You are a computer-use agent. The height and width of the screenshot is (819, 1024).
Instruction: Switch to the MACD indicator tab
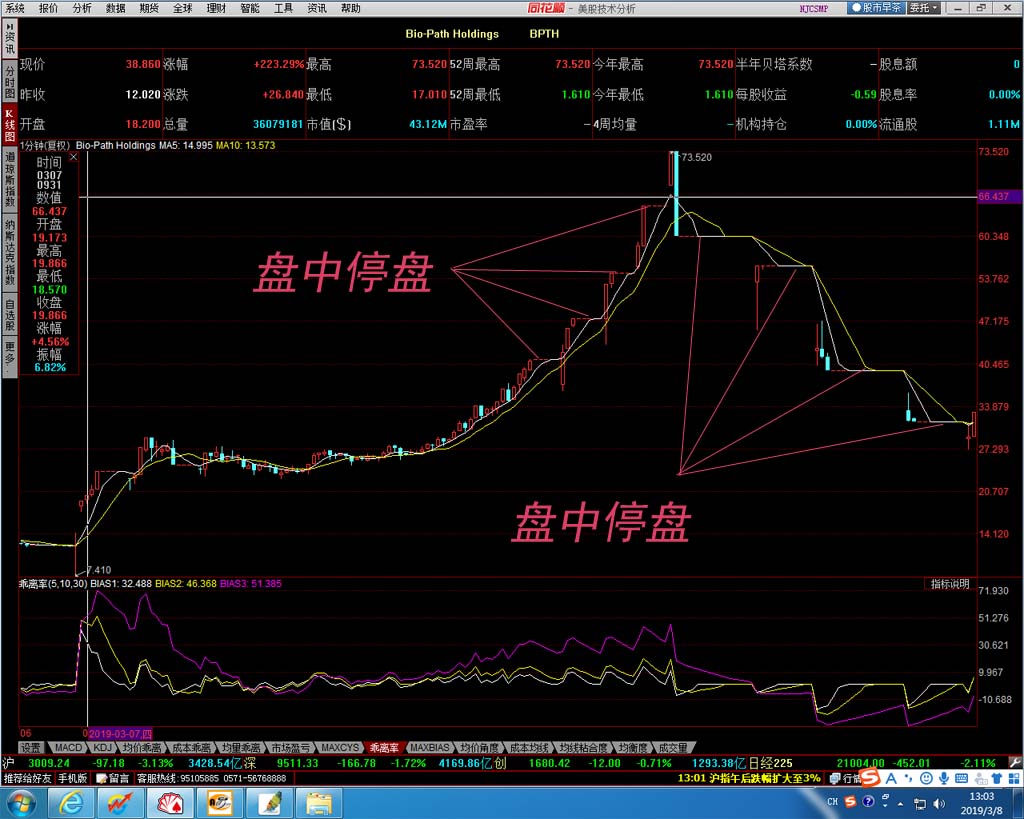68,748
